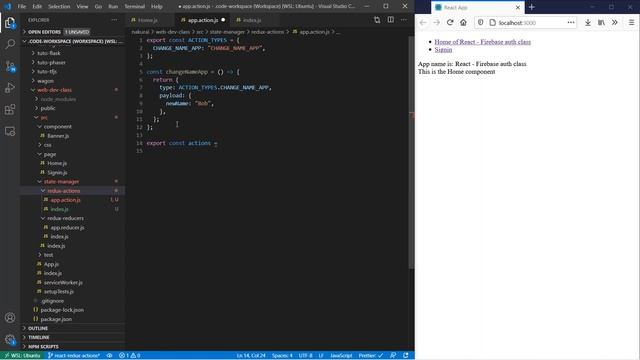Viewport: 640px width, 360px height.
Task: Open a new tab in Firefox
Action: coord(531,7)
